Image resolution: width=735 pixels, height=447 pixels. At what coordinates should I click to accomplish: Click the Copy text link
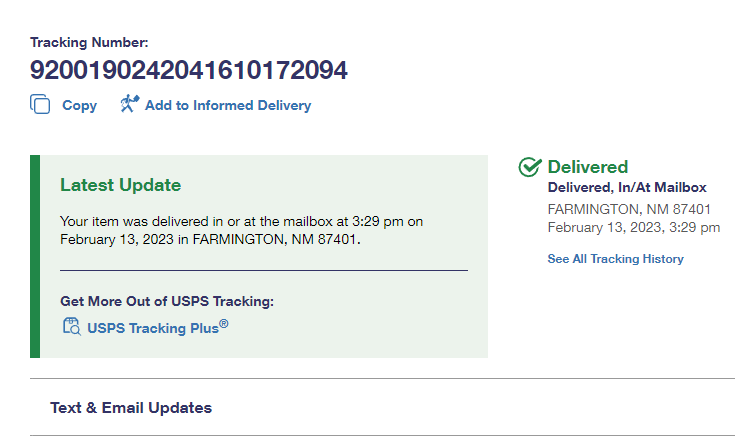click(x=79, y=105)
